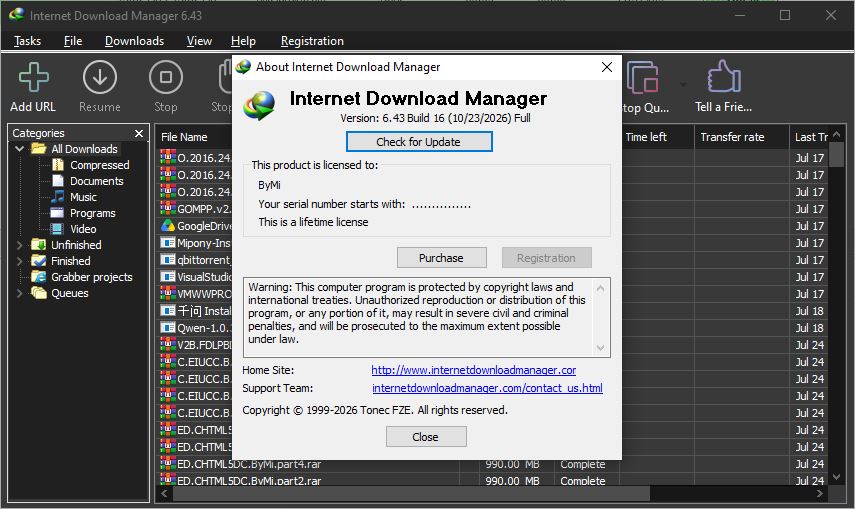Viewport: 855px width, 509px height.
Task: Open the Tasks menu
Action: click(x=27, y=41)
